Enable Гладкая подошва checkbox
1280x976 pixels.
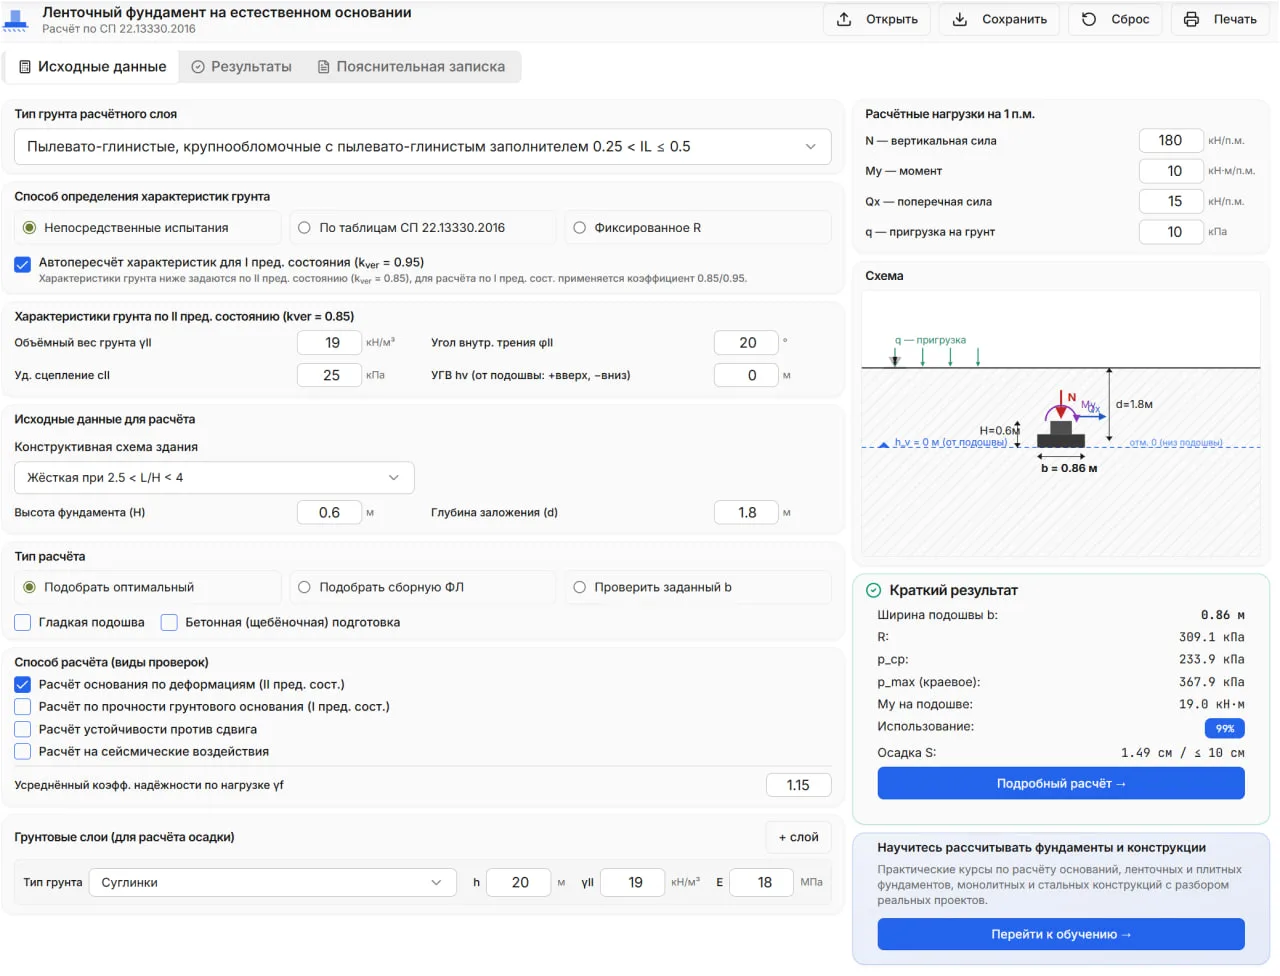22,623
